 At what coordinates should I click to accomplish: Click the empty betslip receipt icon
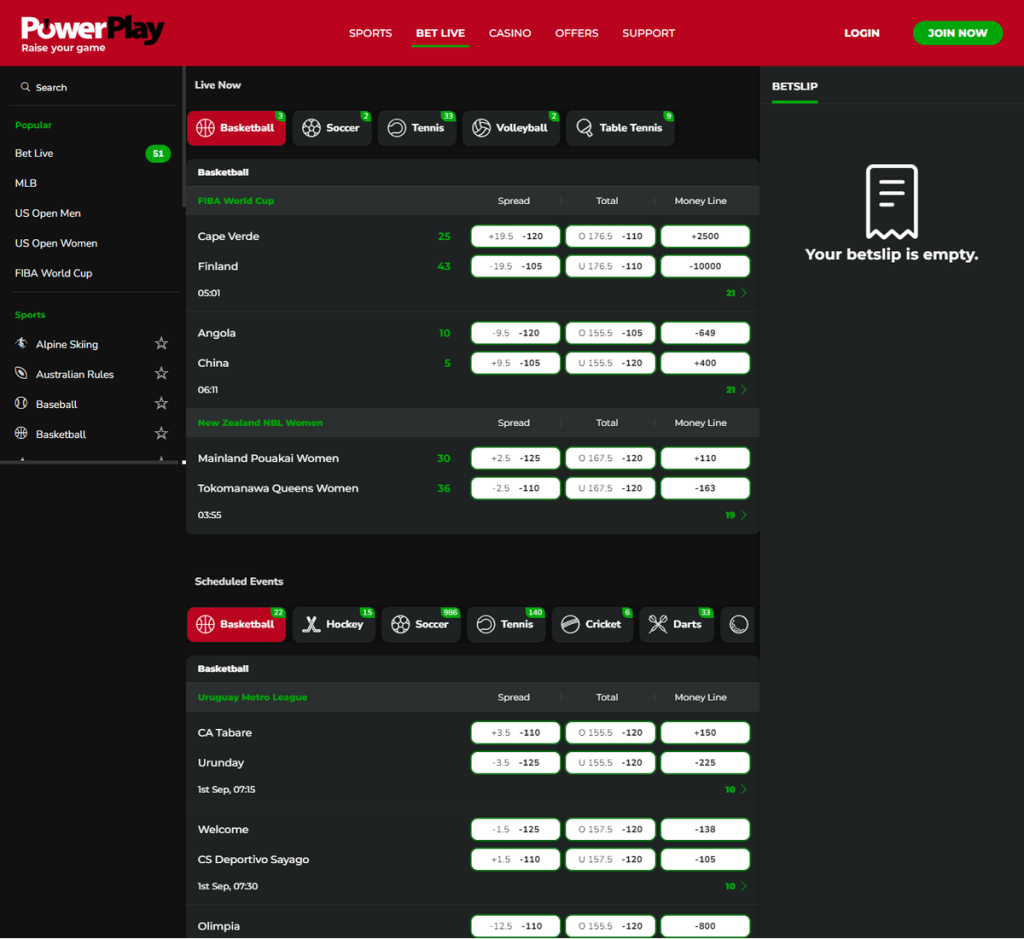(x=891, y=202)
